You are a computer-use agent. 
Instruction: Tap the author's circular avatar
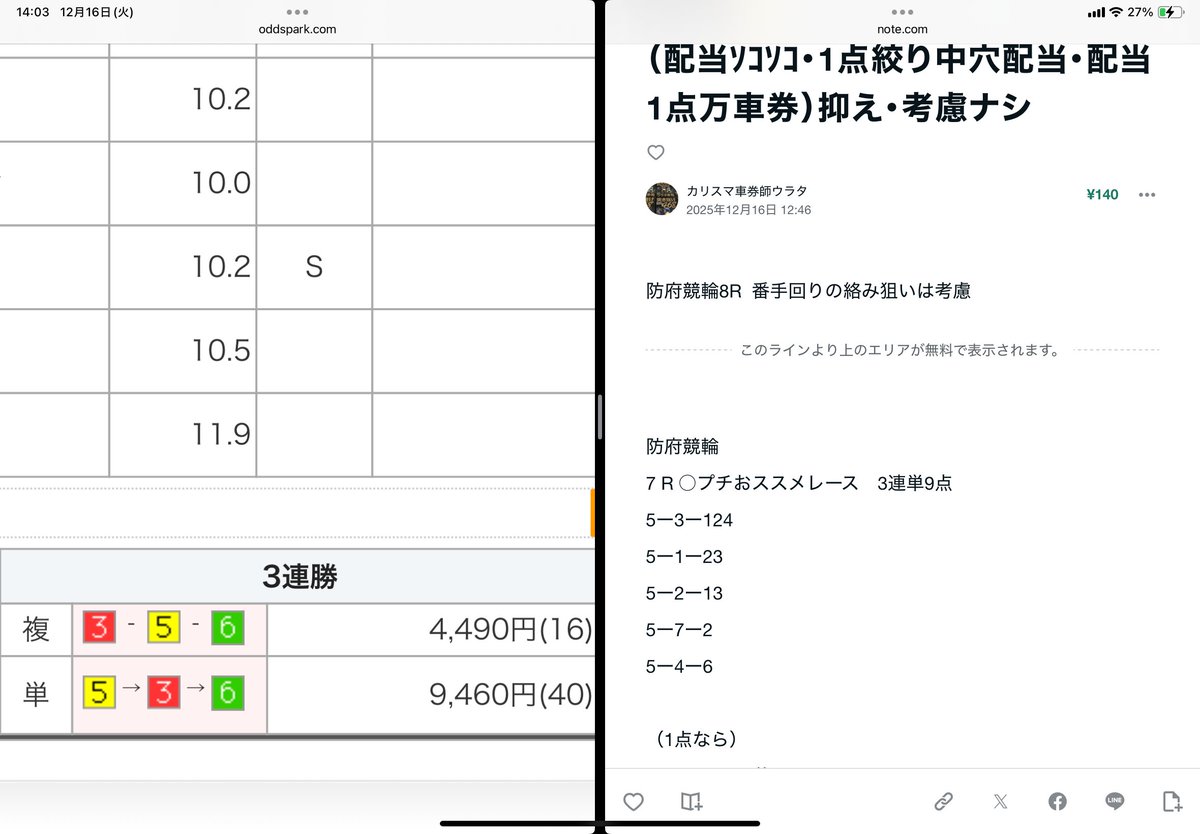659,197
